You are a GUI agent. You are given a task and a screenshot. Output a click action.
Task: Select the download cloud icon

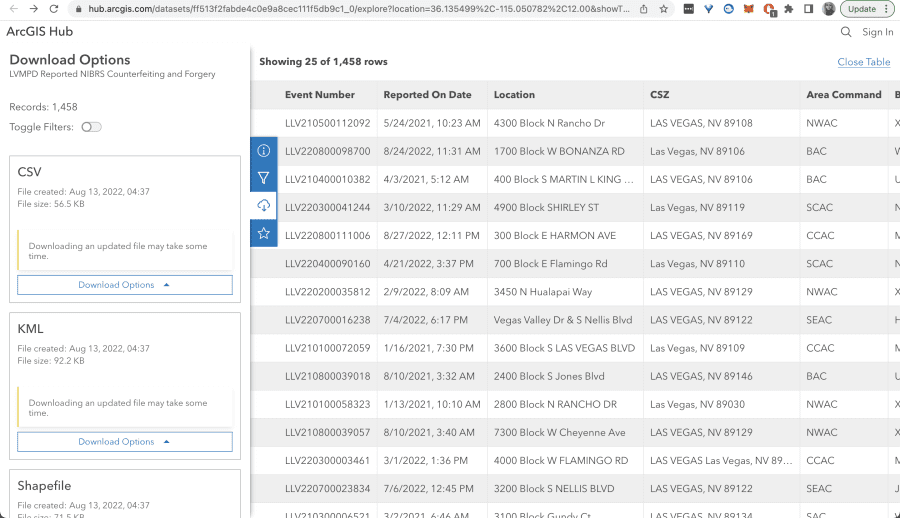pos(263,206)
